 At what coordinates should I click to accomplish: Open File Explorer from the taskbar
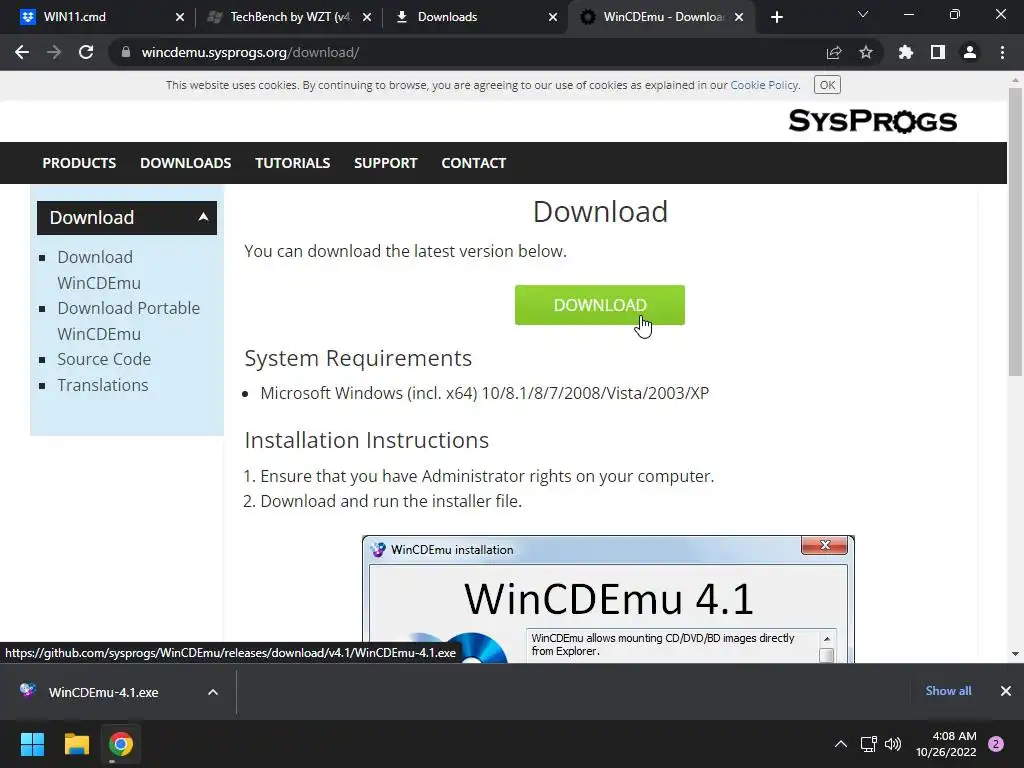(x=76, y=744)
